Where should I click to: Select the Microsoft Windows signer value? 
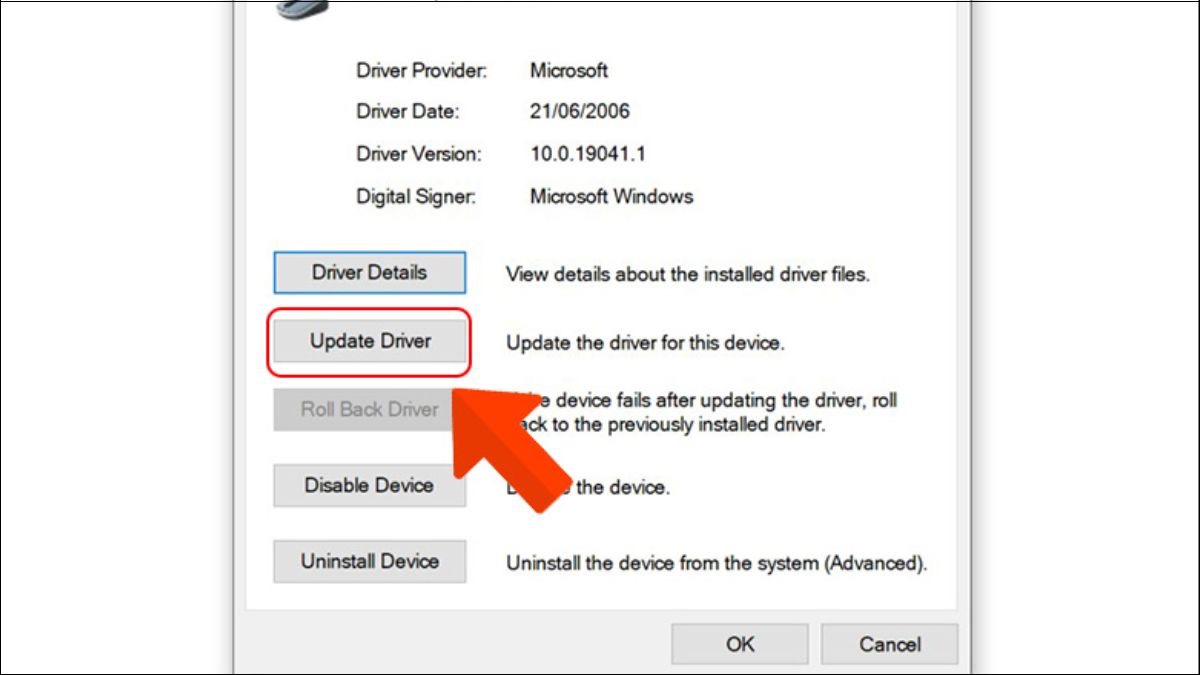(x=612, y=196)
